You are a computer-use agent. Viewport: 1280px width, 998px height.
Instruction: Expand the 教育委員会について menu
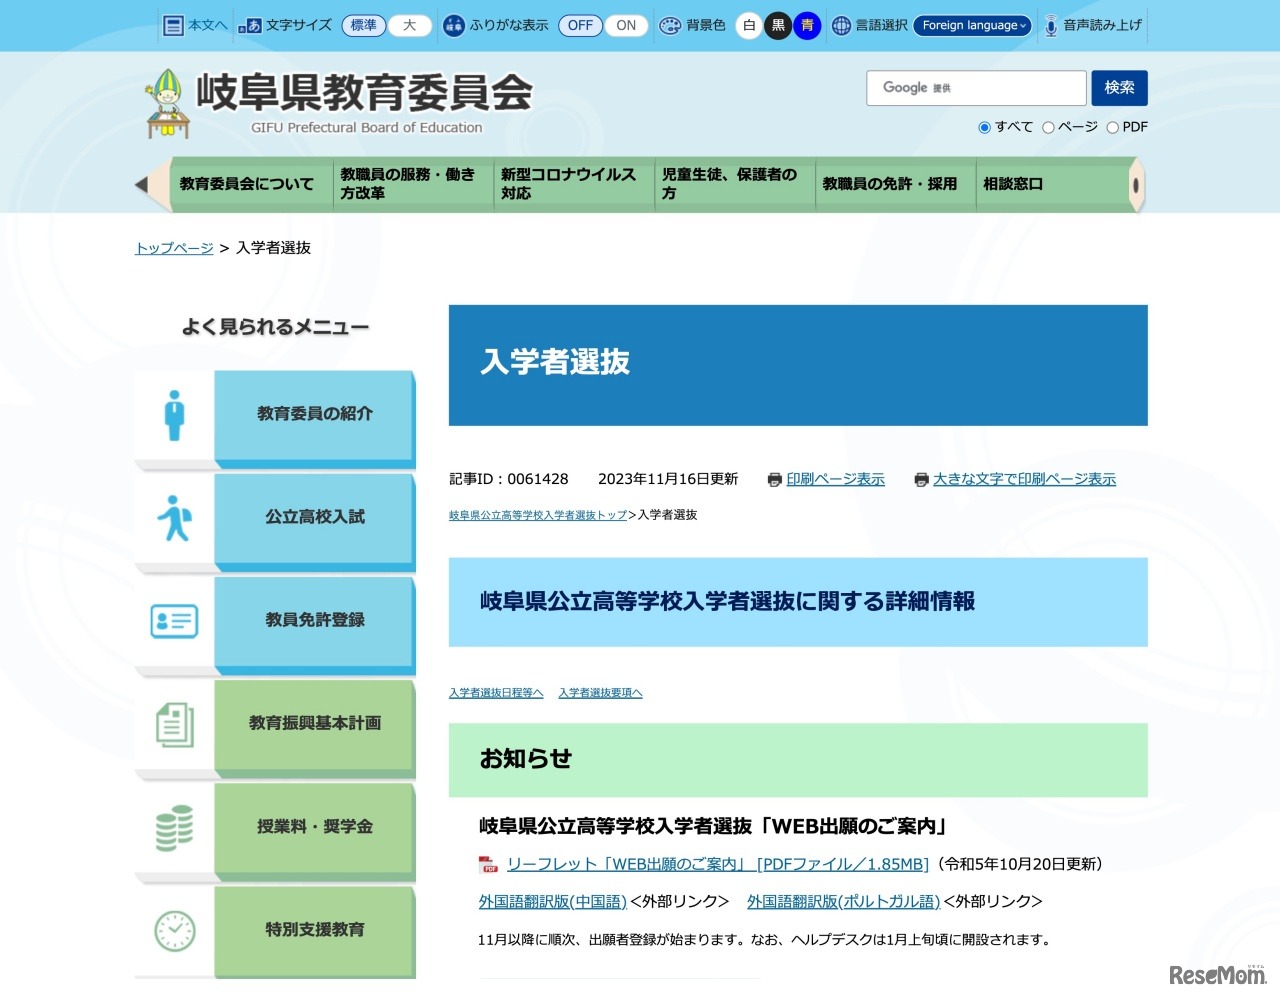tap(247, 184)
